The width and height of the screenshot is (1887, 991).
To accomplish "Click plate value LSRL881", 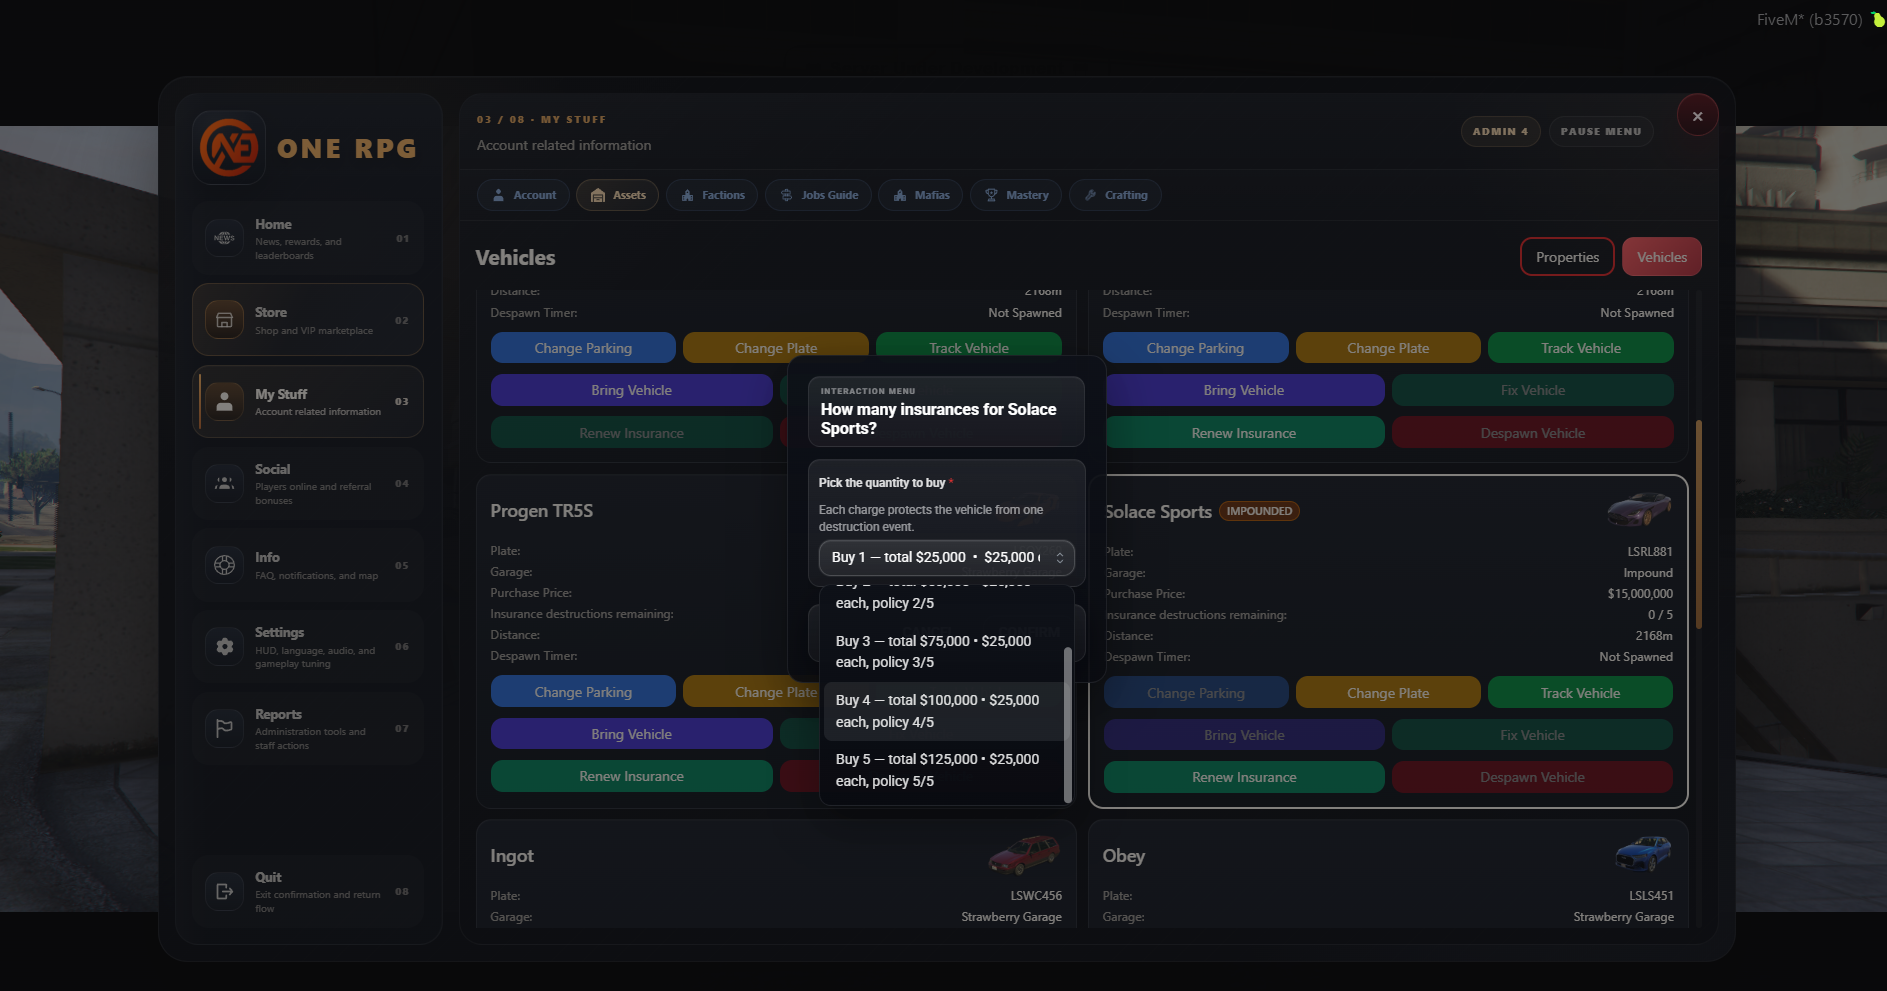I will point(1649,552).
